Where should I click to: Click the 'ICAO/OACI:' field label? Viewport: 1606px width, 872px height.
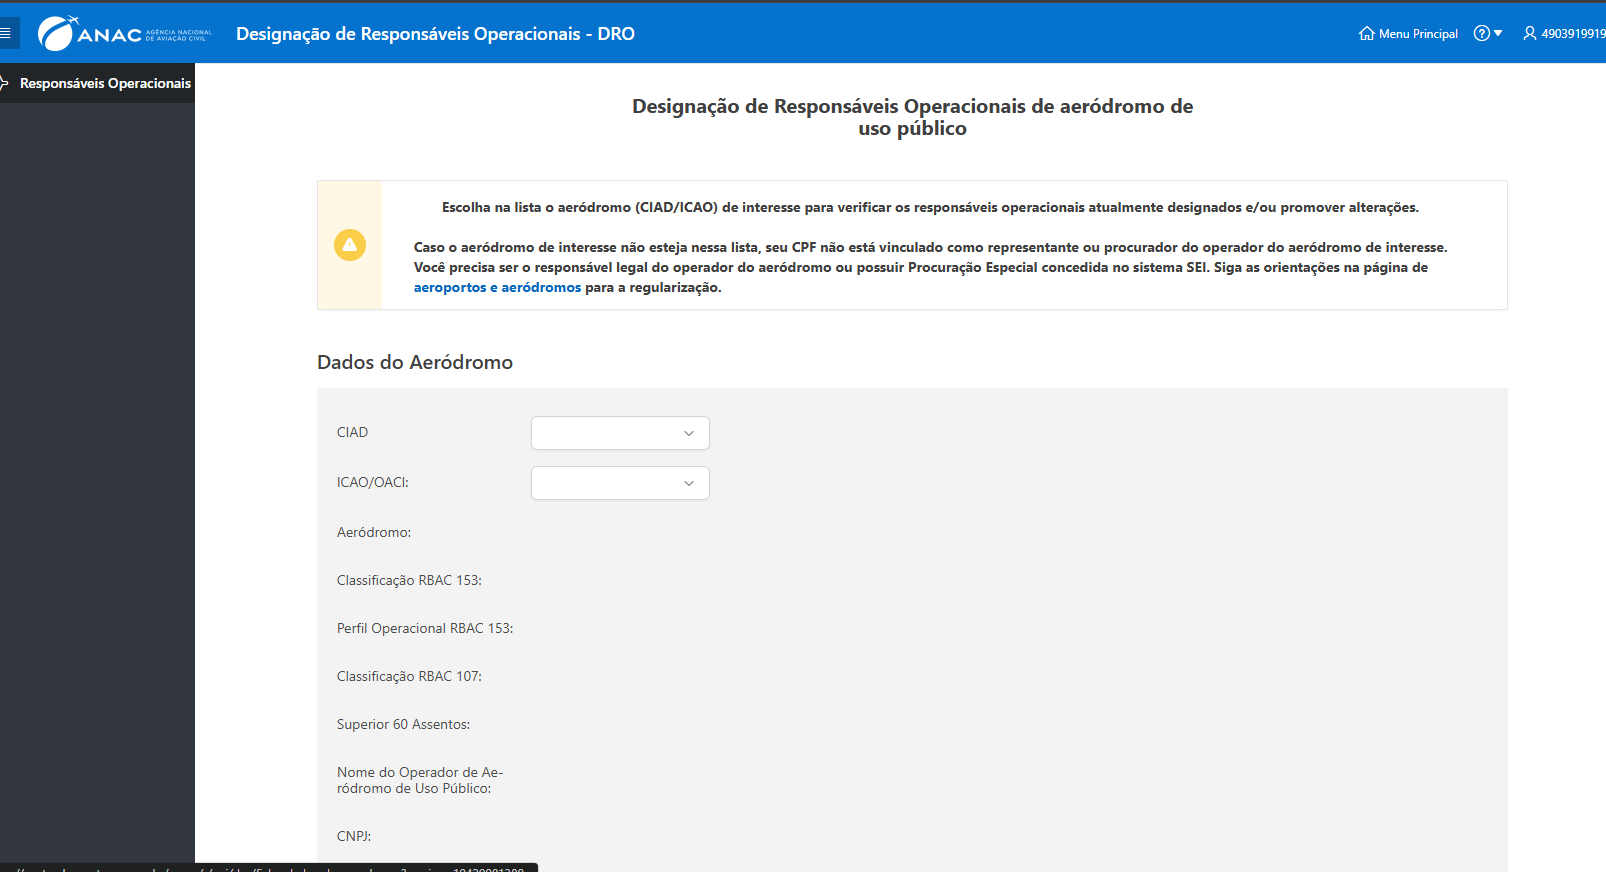click(x=373, y=482)
